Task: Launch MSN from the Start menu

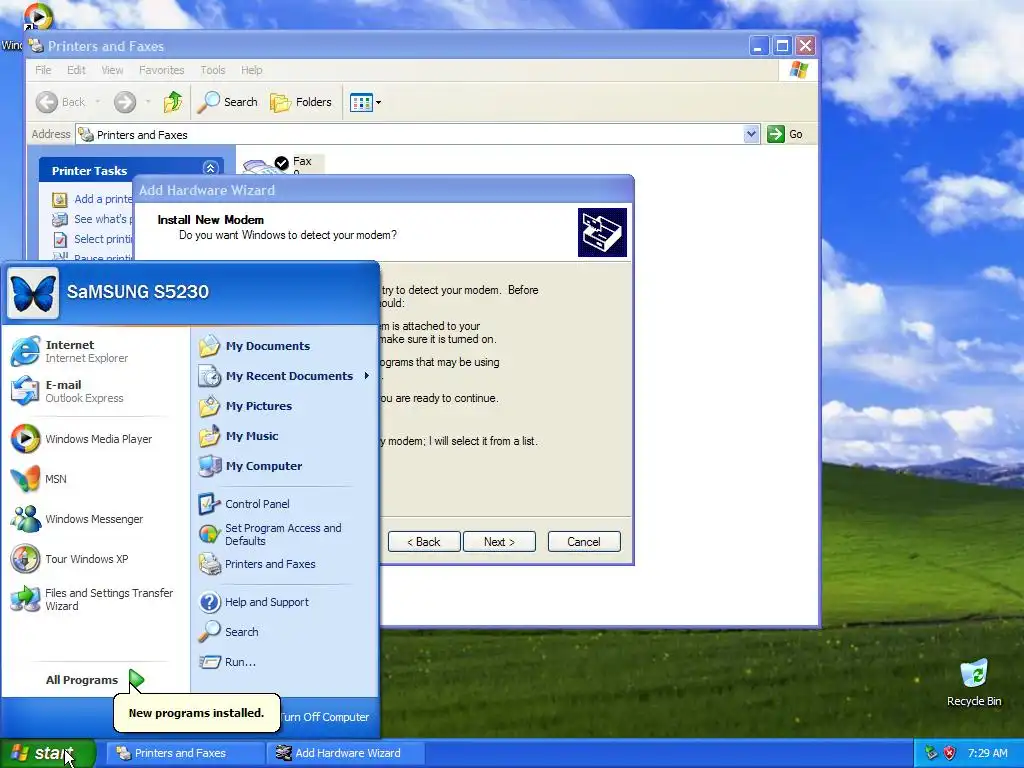Action: click(x=39, y=479)
